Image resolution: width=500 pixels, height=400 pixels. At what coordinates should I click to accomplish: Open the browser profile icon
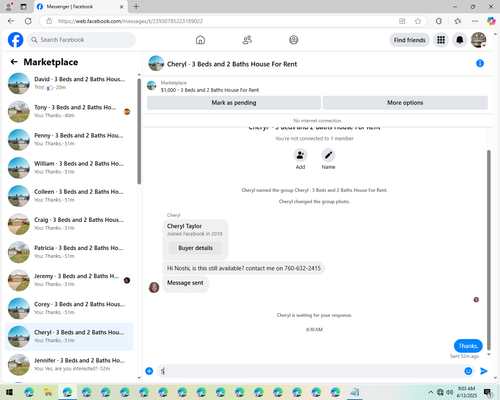click(x=9, y=6)
